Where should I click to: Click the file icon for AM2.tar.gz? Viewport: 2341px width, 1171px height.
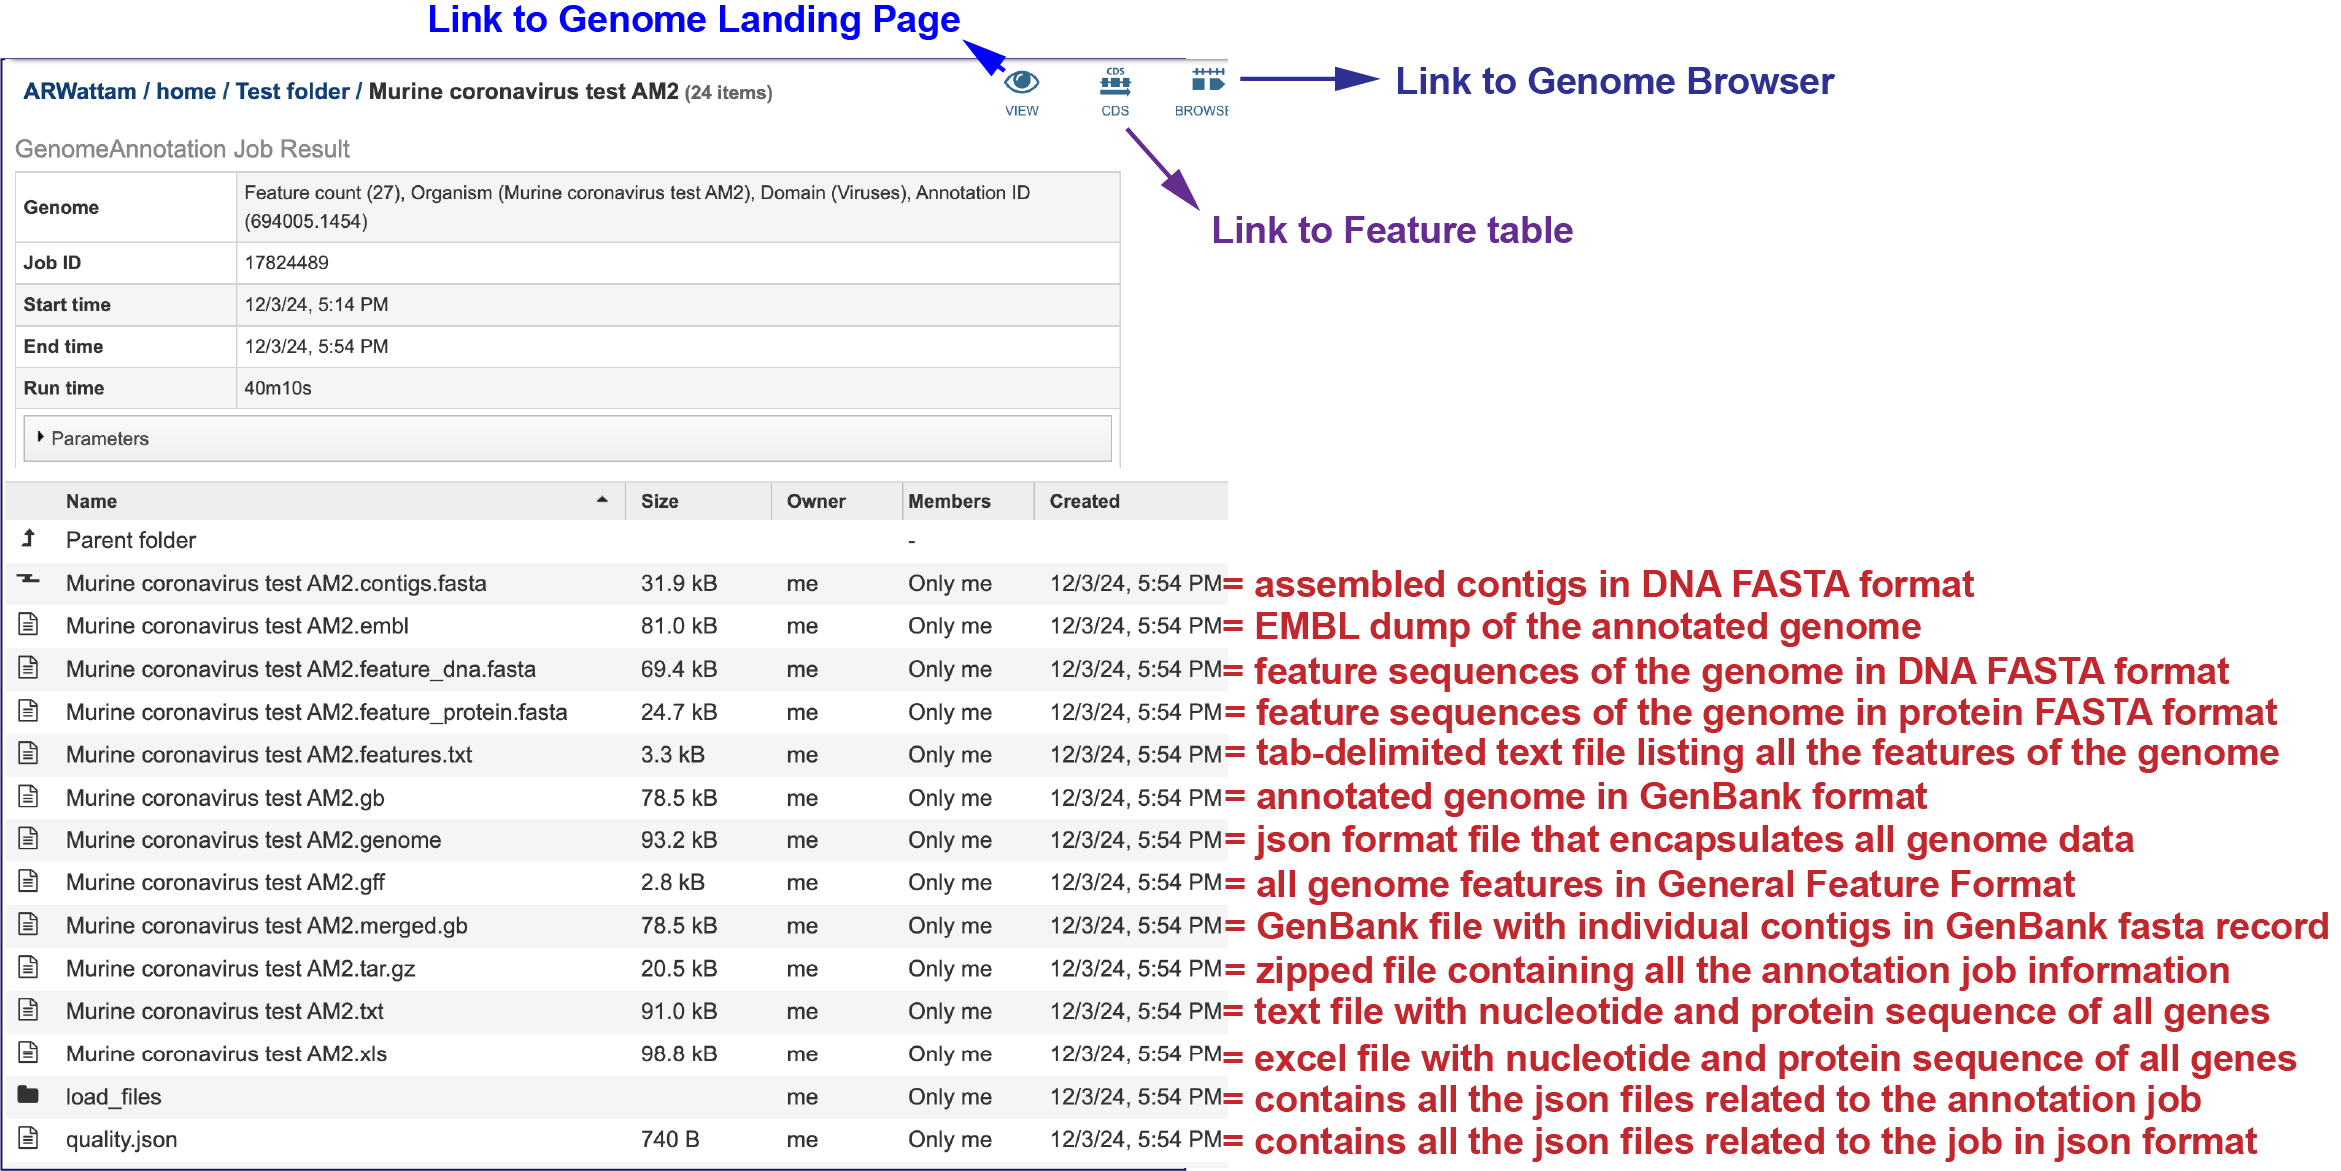(29, 968)
